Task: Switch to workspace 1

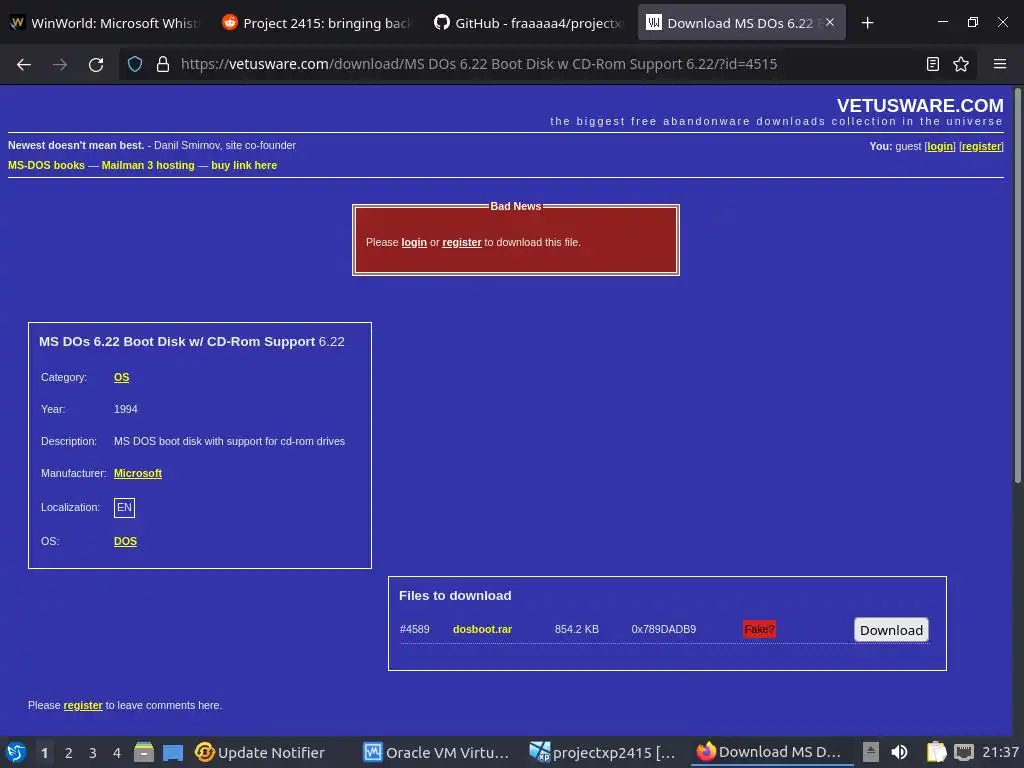Action: (x=44, y=753)
